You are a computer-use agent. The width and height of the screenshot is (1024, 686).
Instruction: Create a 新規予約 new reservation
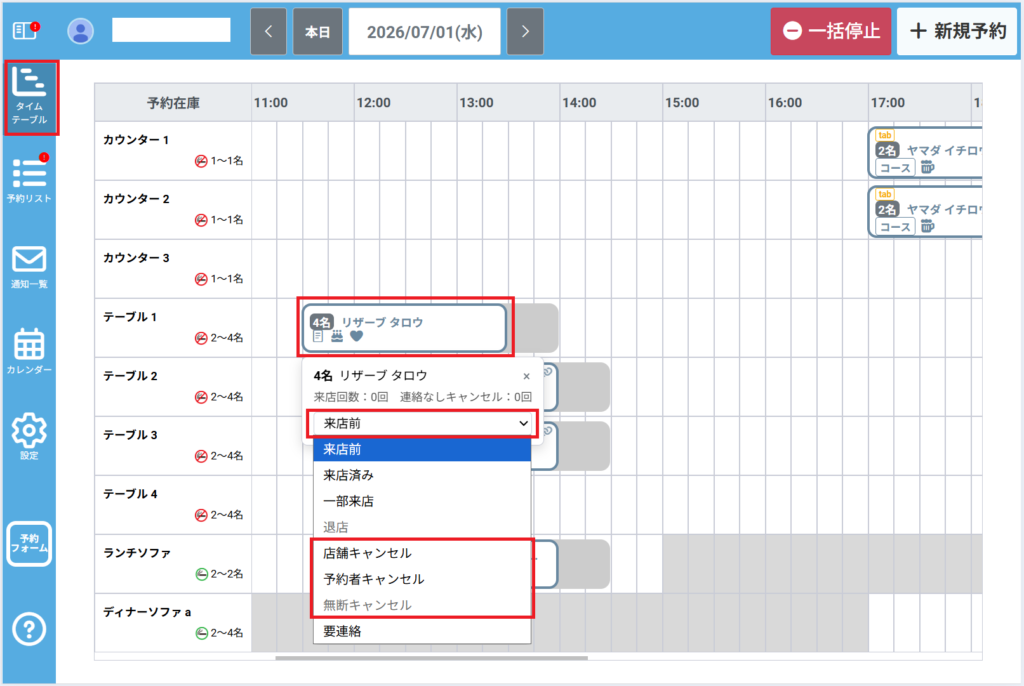[x=957, y=31]
